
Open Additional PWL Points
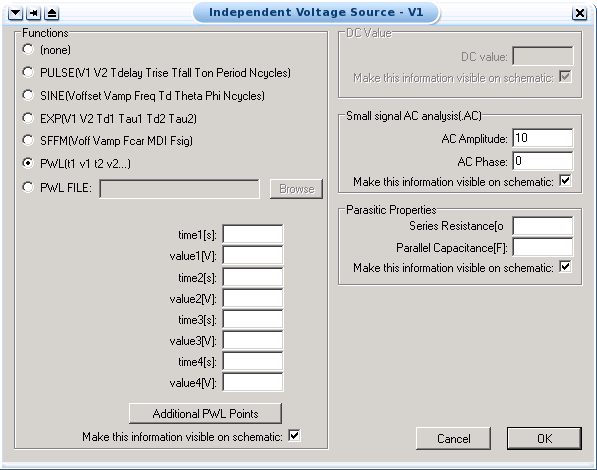(x=206, y=413)
